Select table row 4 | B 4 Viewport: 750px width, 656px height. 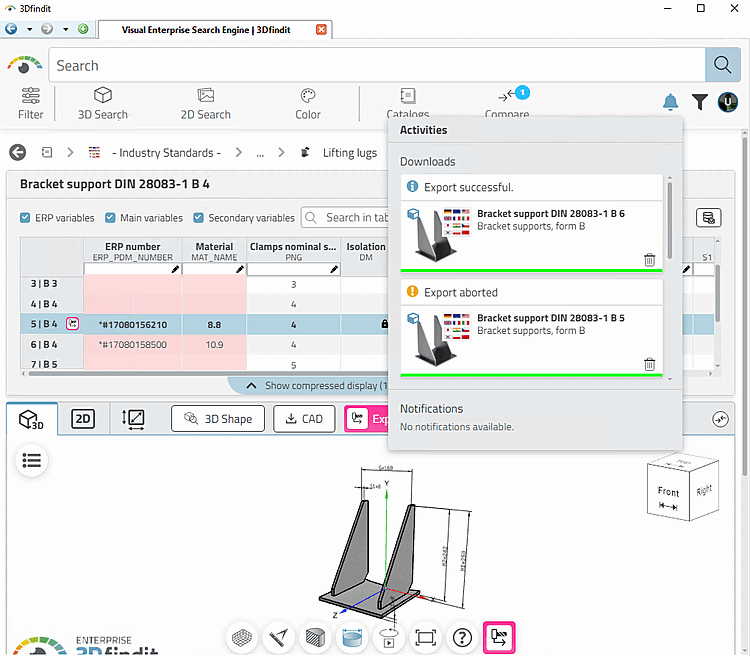[44, 304]
